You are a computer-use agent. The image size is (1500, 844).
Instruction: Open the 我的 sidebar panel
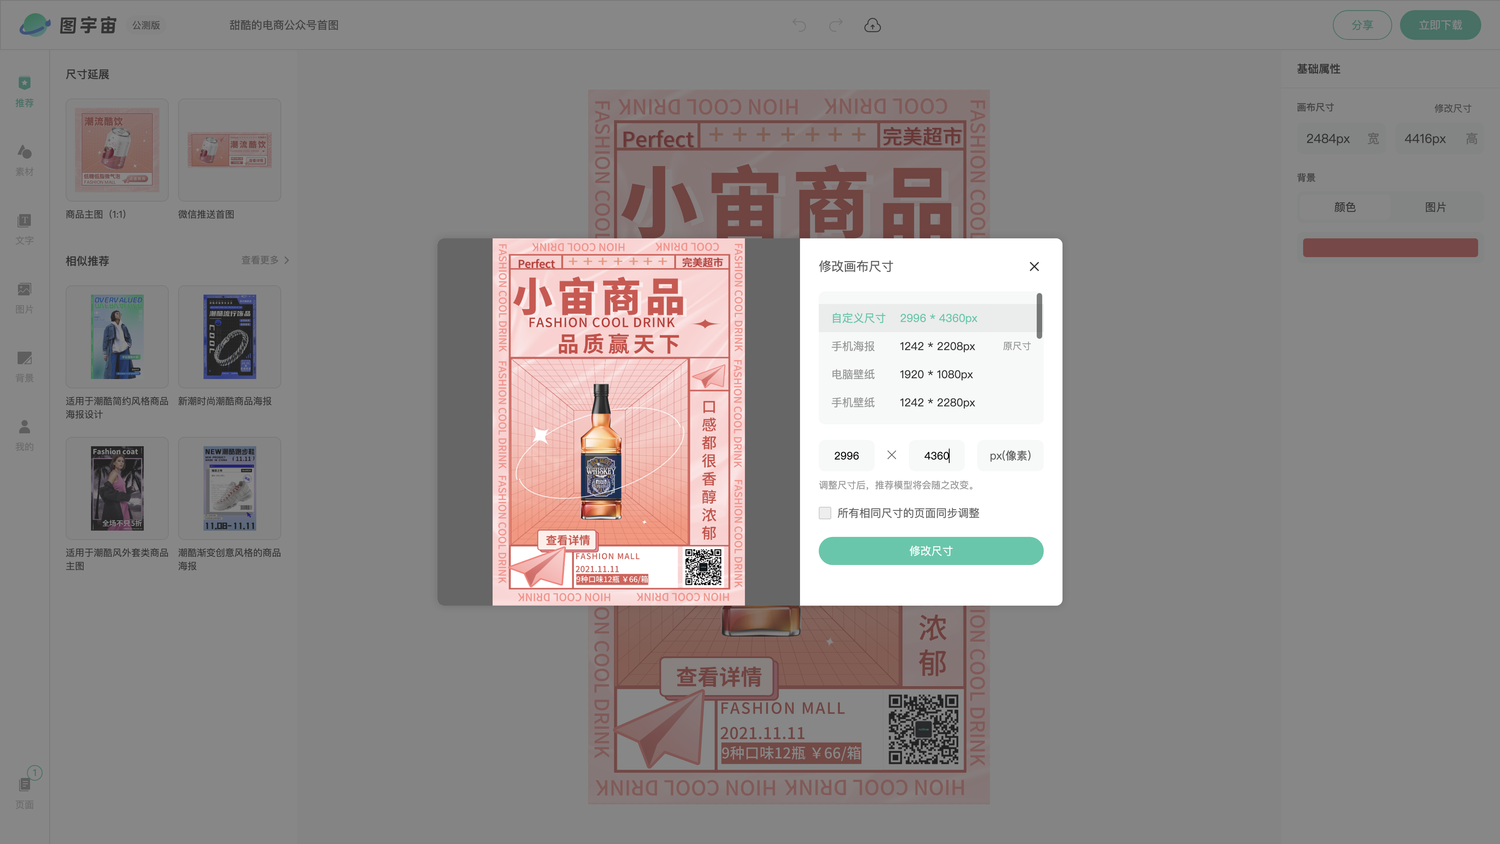pos(24,435)
